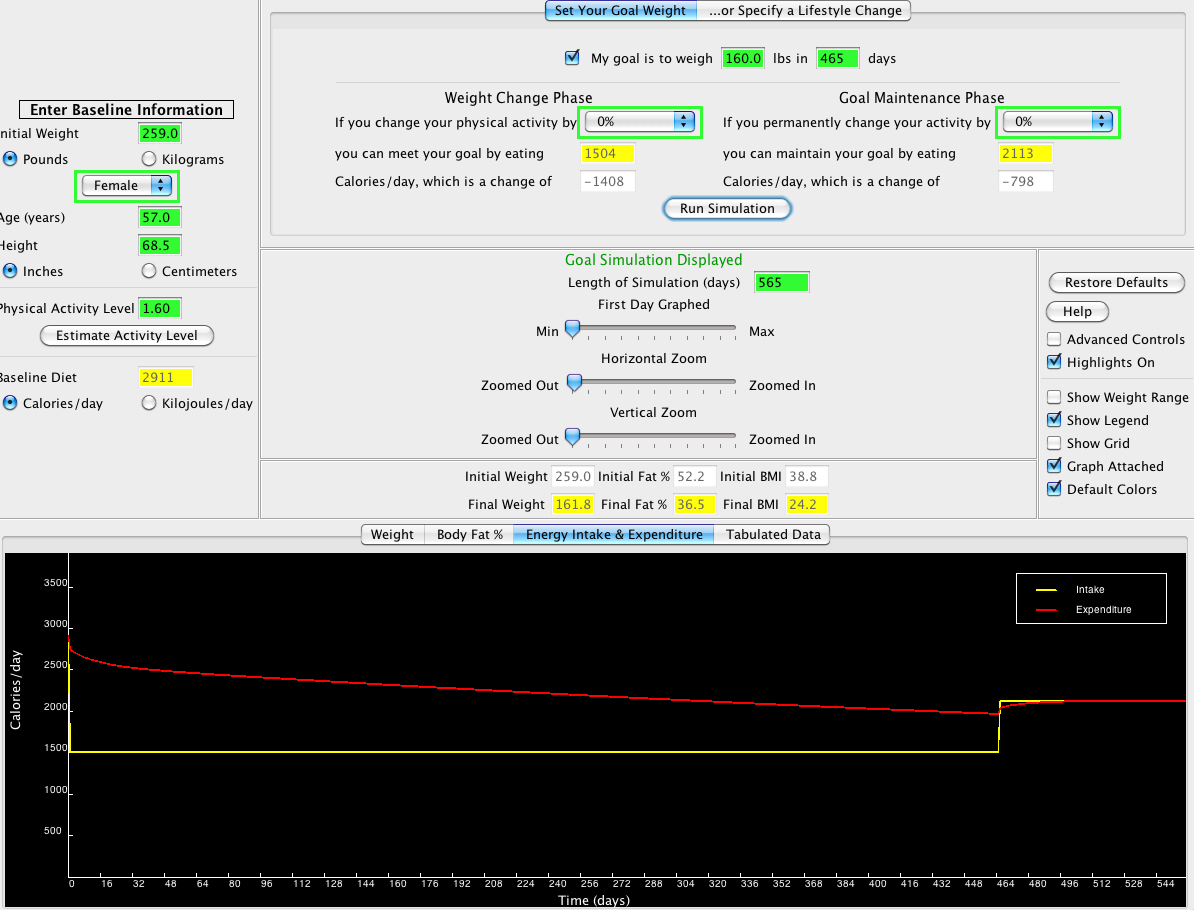Image resolution: width=1194 pixels, height=910 pixels.
Task: Select the Calories/day radio button
Action: (x=10, y=404)
